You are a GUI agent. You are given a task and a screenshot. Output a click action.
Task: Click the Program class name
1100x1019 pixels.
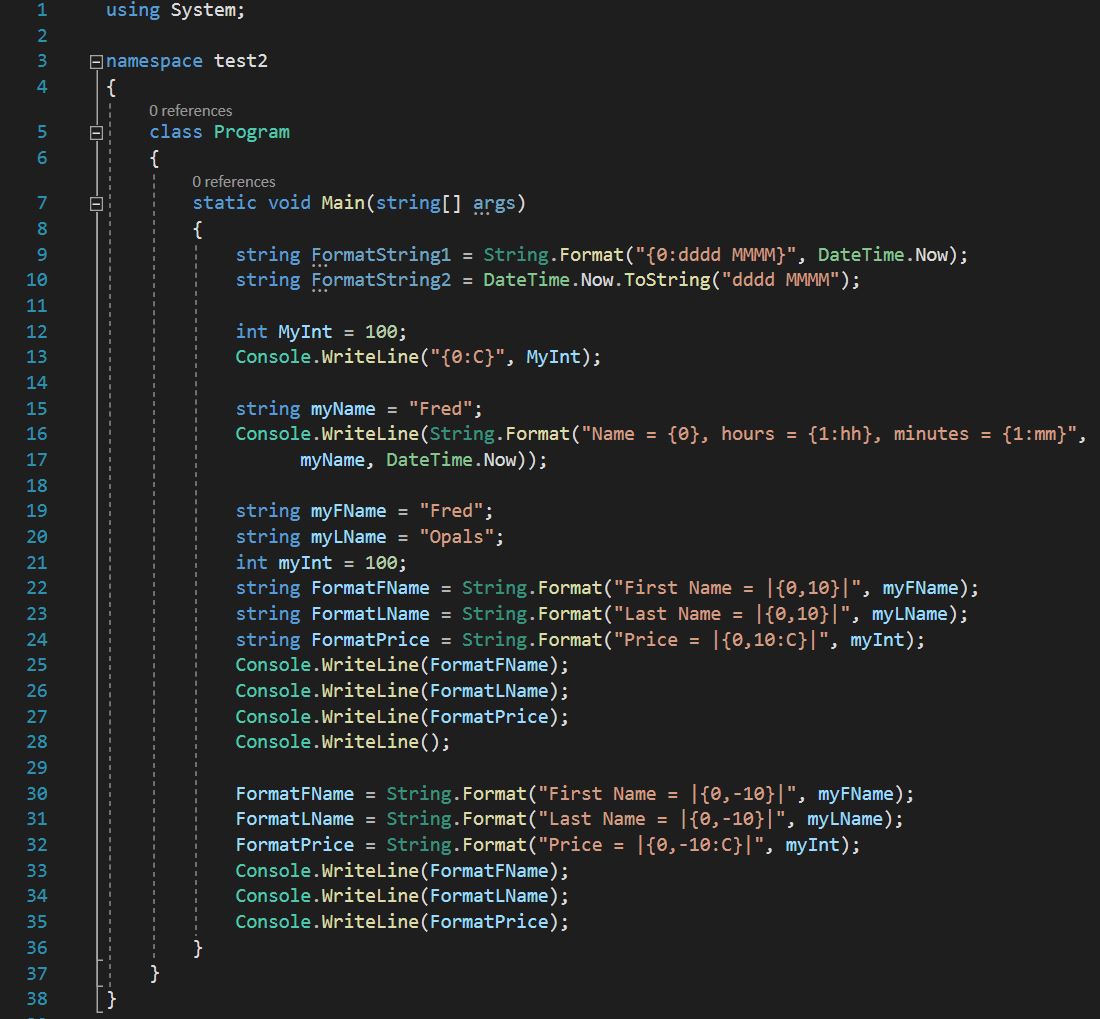point(251,132)
